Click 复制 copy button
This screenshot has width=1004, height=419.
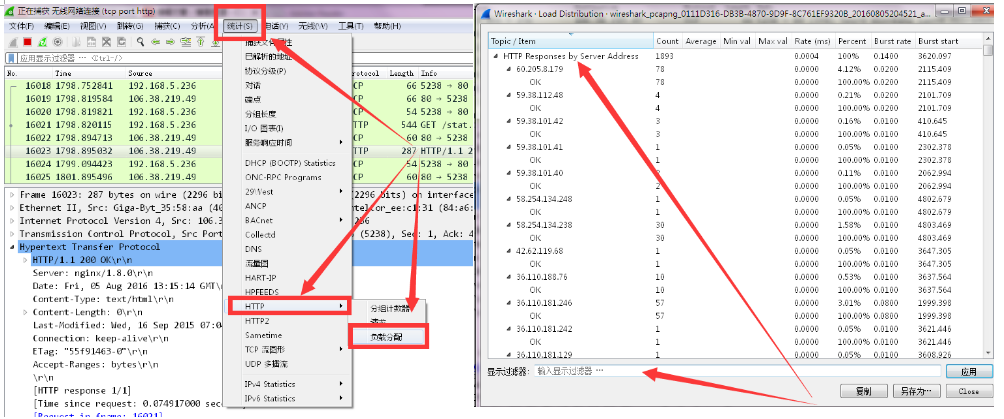point(863,391)
